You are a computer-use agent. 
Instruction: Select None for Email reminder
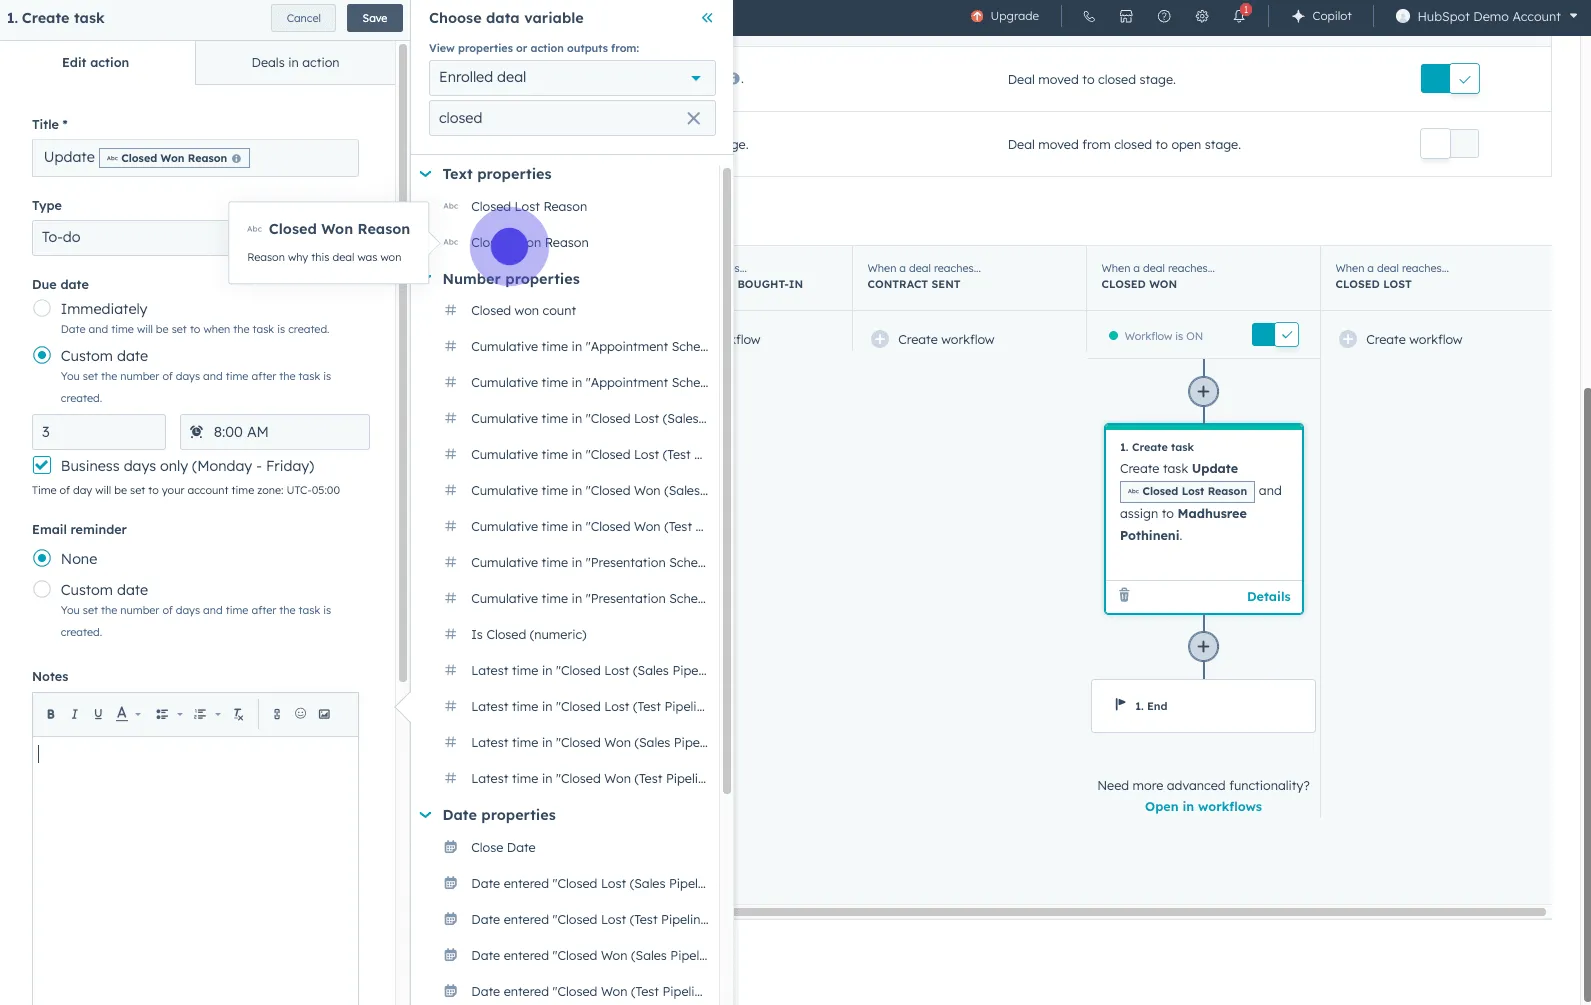point(42,558)
